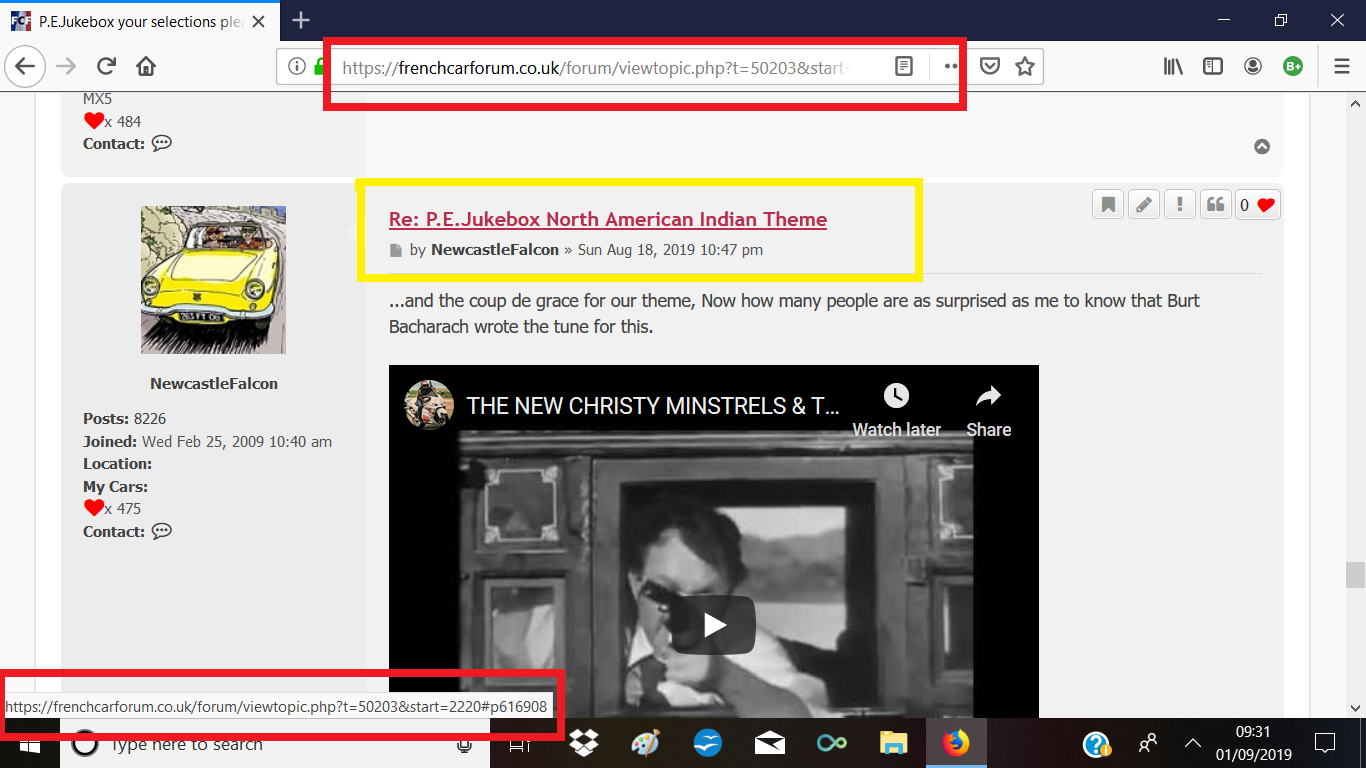Click the small post icon before 'by'
Screen dimensions: 1366x768
coord(396,250)
